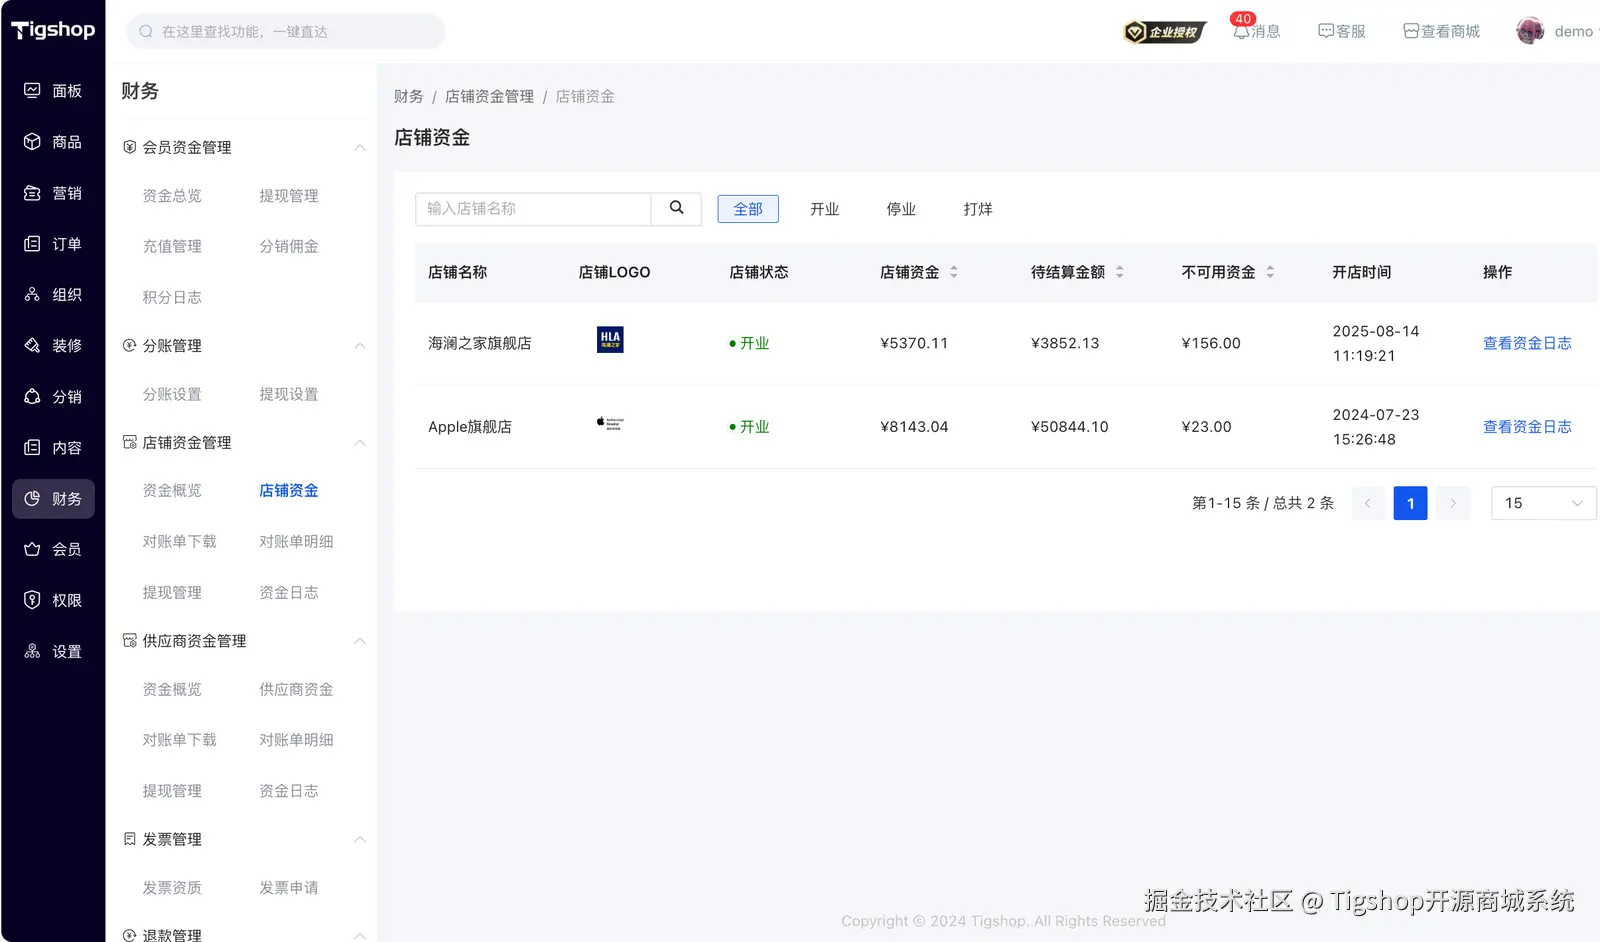Screen dimensions: 1600x942
Task: Filter shops by 停业 status
Action: point(901,209)
